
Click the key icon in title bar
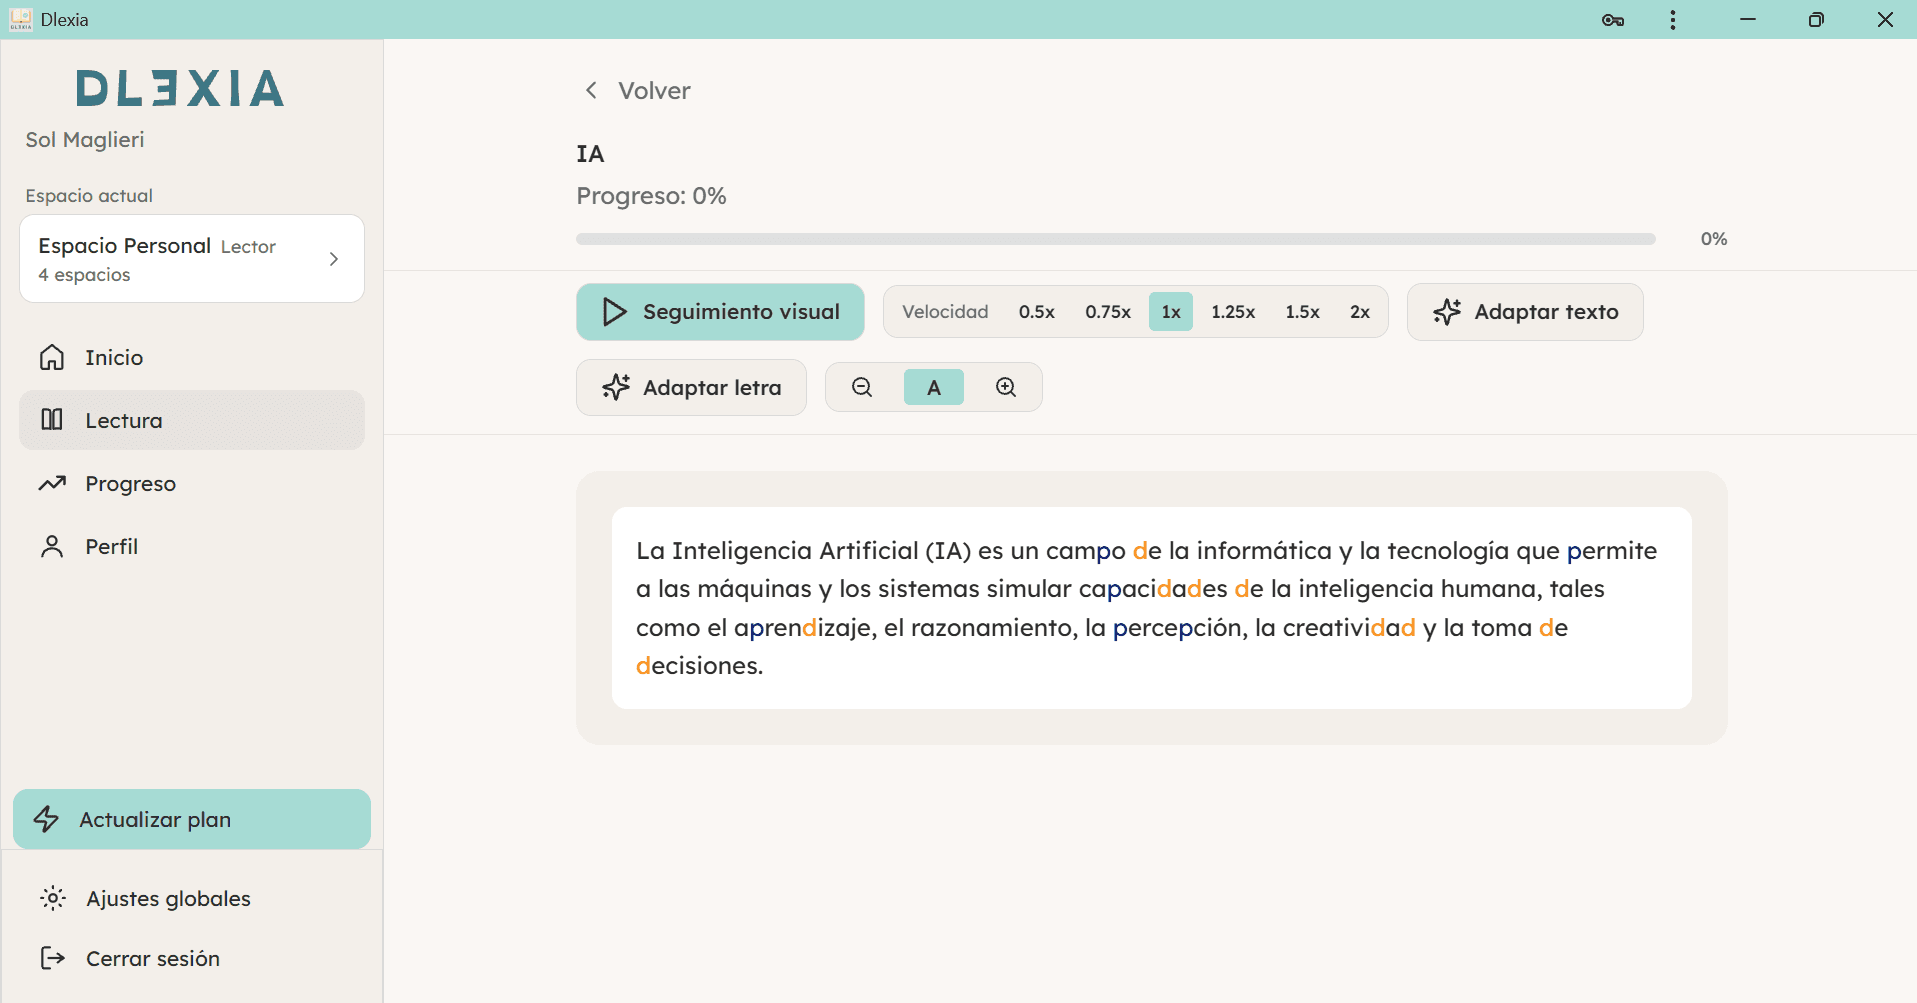point(1612,20)
